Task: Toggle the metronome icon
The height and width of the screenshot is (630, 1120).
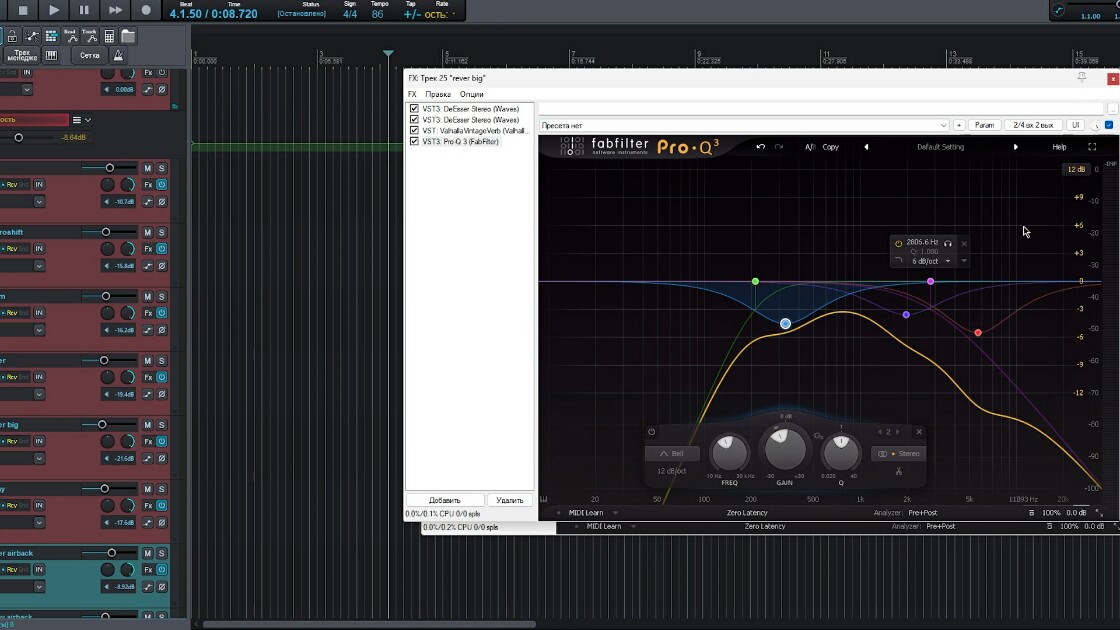Action: [119, 56]
